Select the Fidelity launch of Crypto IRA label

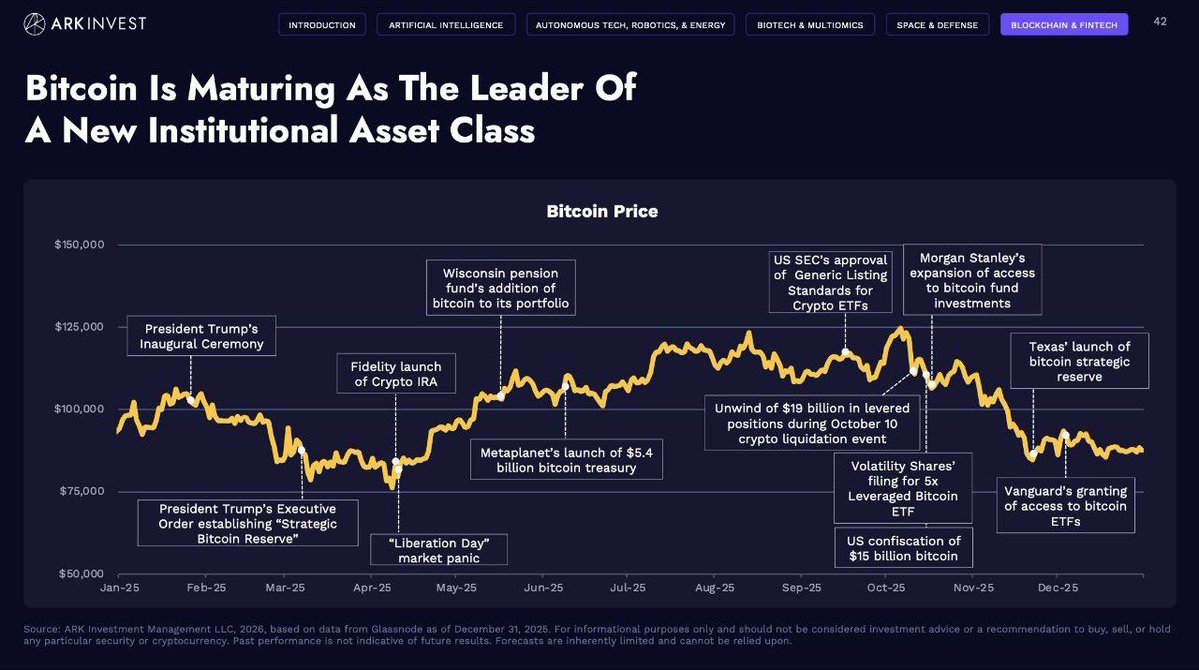396,375
